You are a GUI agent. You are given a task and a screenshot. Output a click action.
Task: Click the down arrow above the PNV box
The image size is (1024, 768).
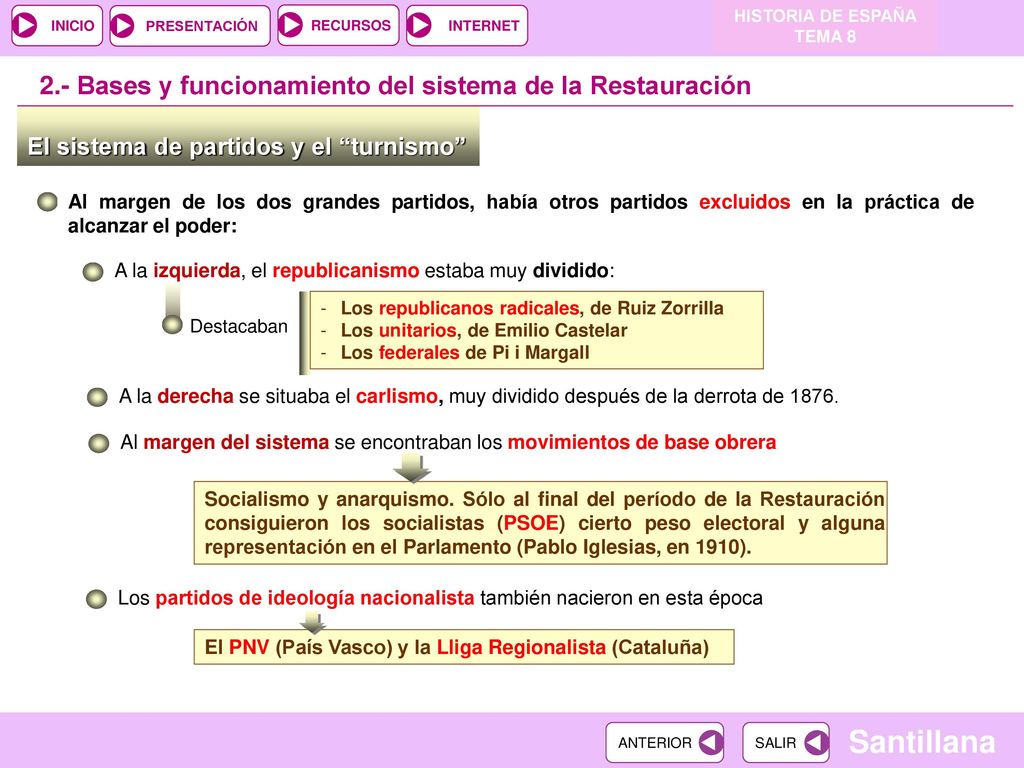point(313,622)
